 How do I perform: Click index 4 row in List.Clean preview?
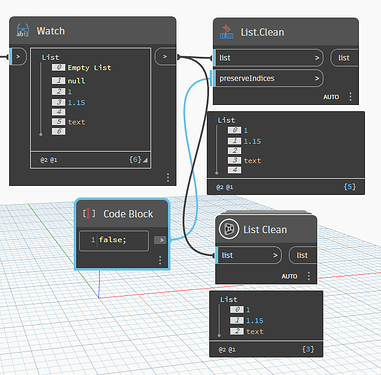(x=235, y=170)
